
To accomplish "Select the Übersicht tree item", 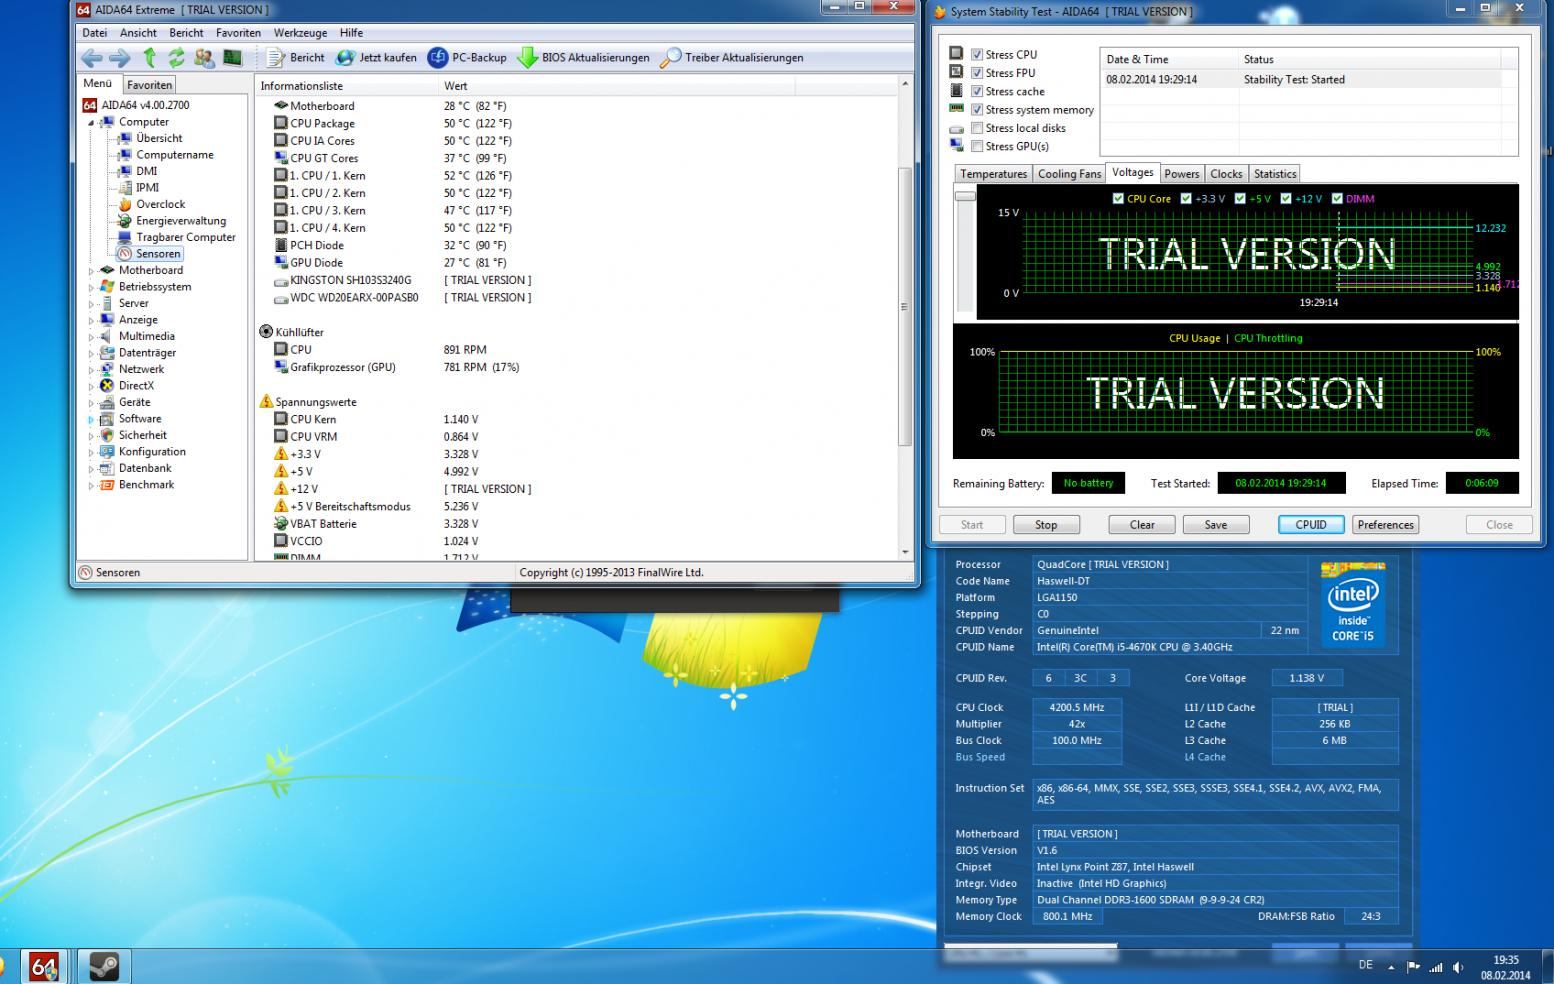I will pyautogui.click(x=159, y=138).
